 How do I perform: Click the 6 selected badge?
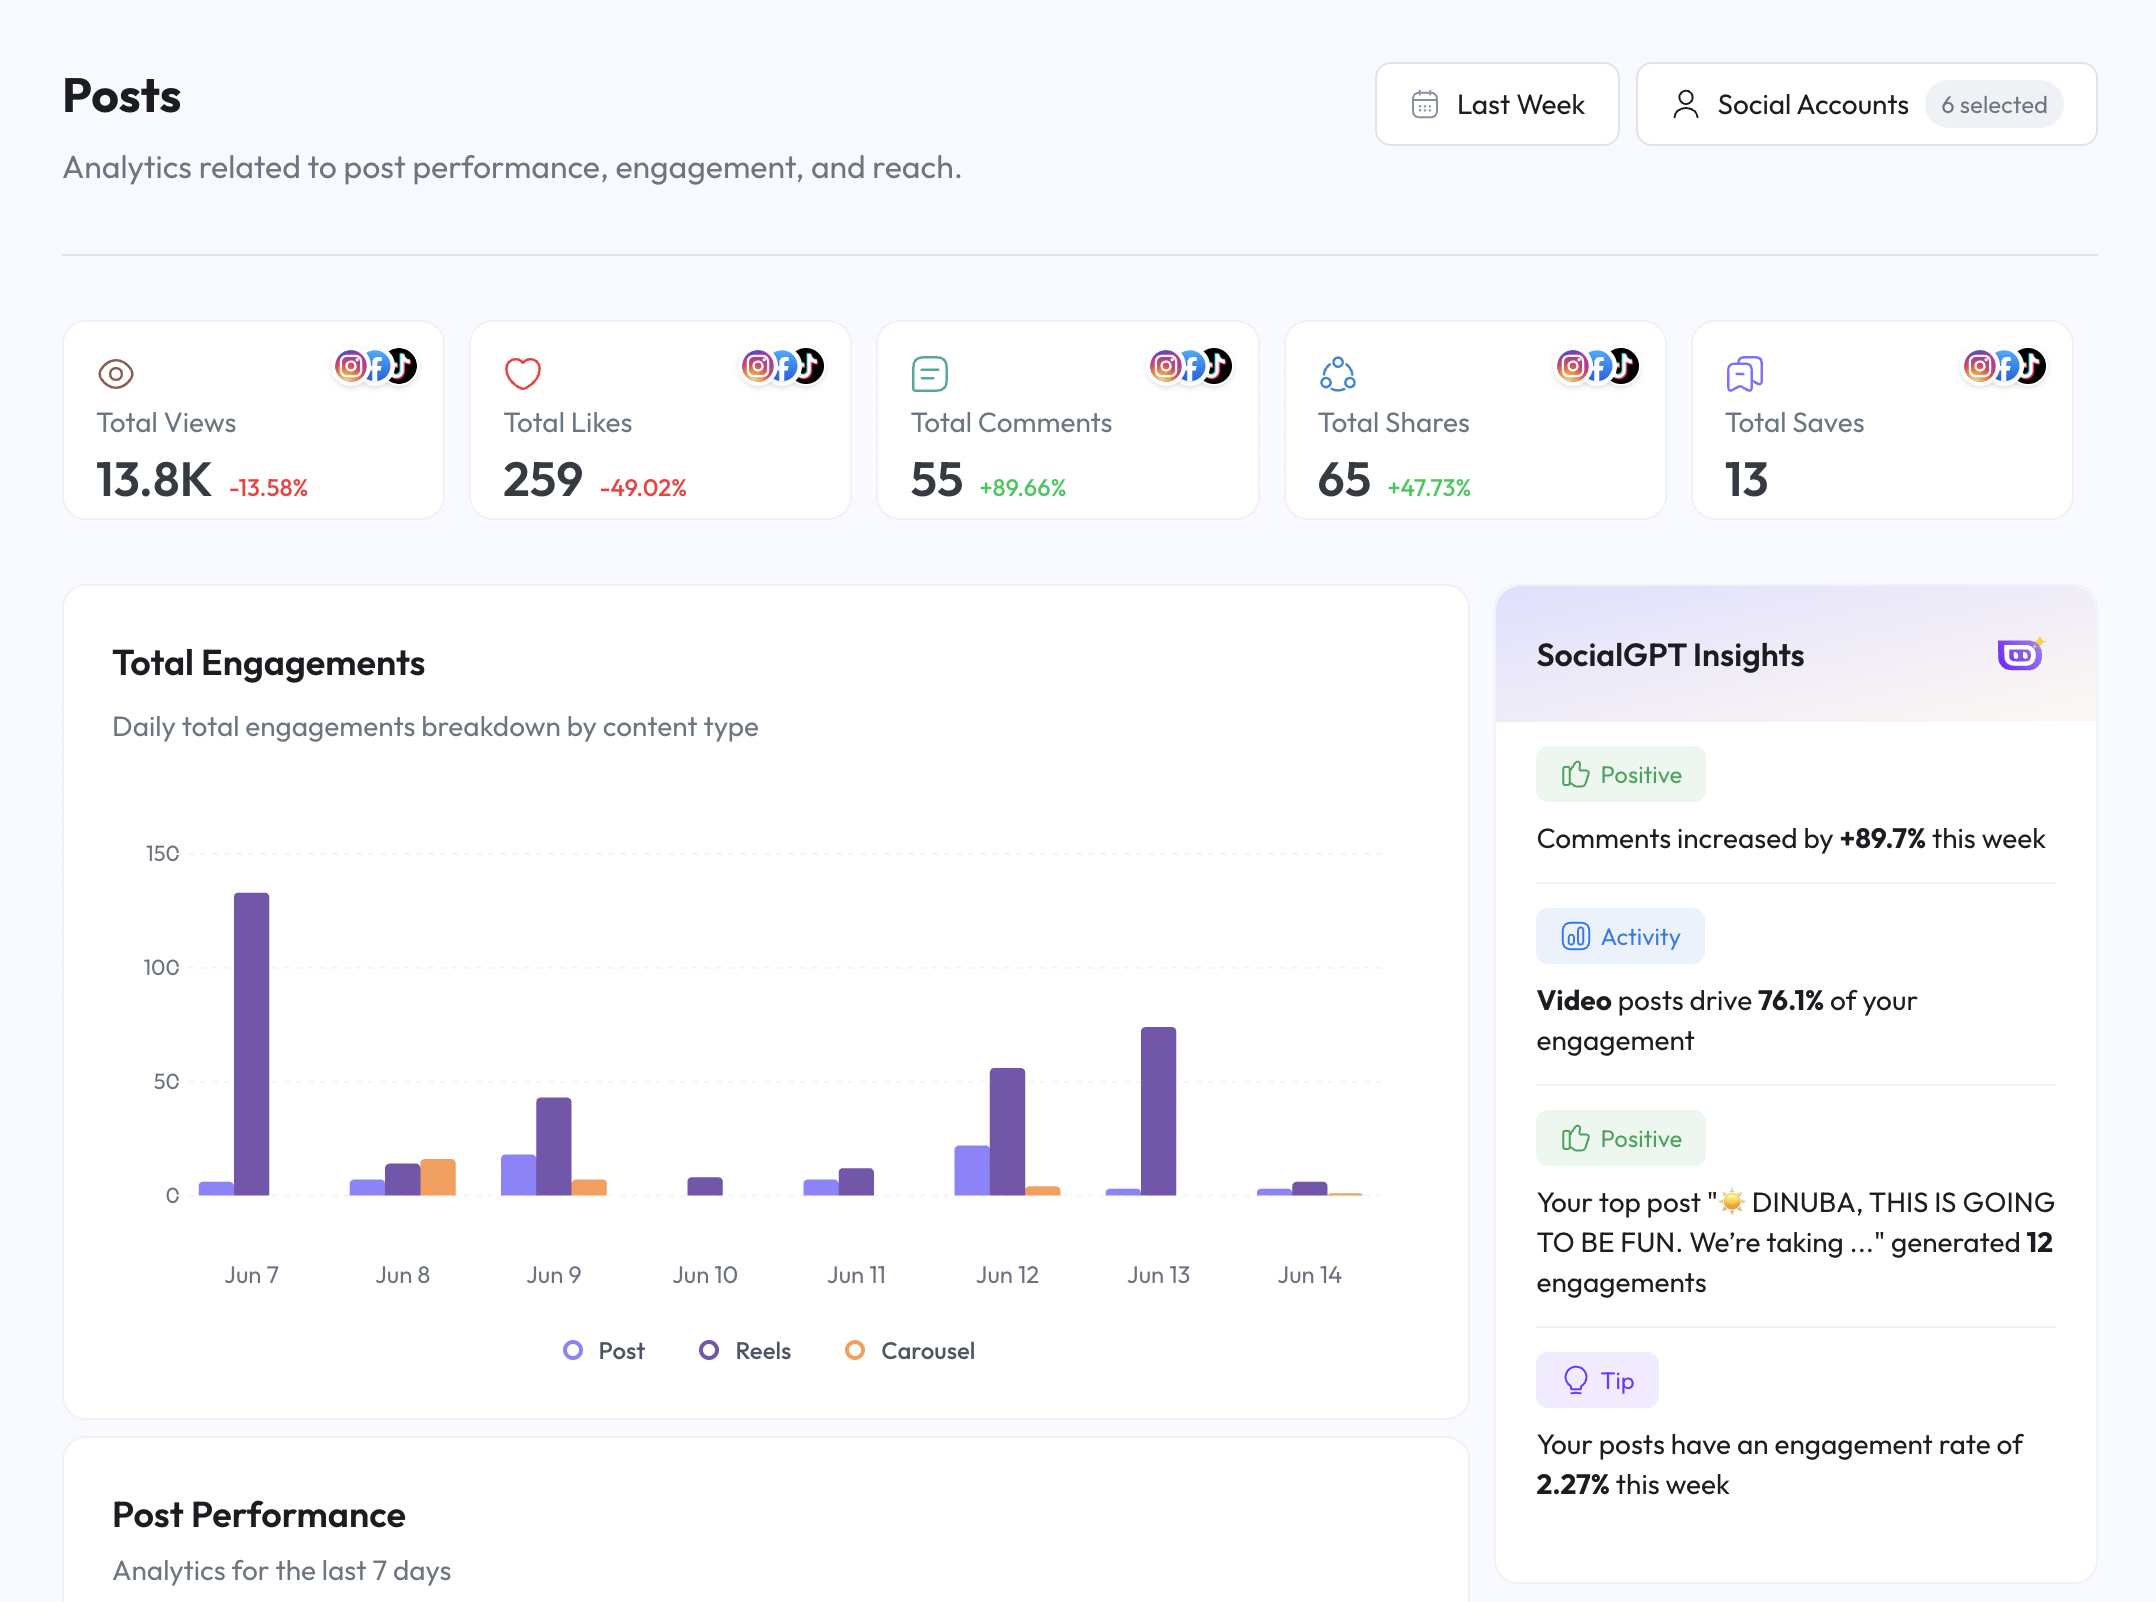pyautogui.click(x=1994, y=104)
